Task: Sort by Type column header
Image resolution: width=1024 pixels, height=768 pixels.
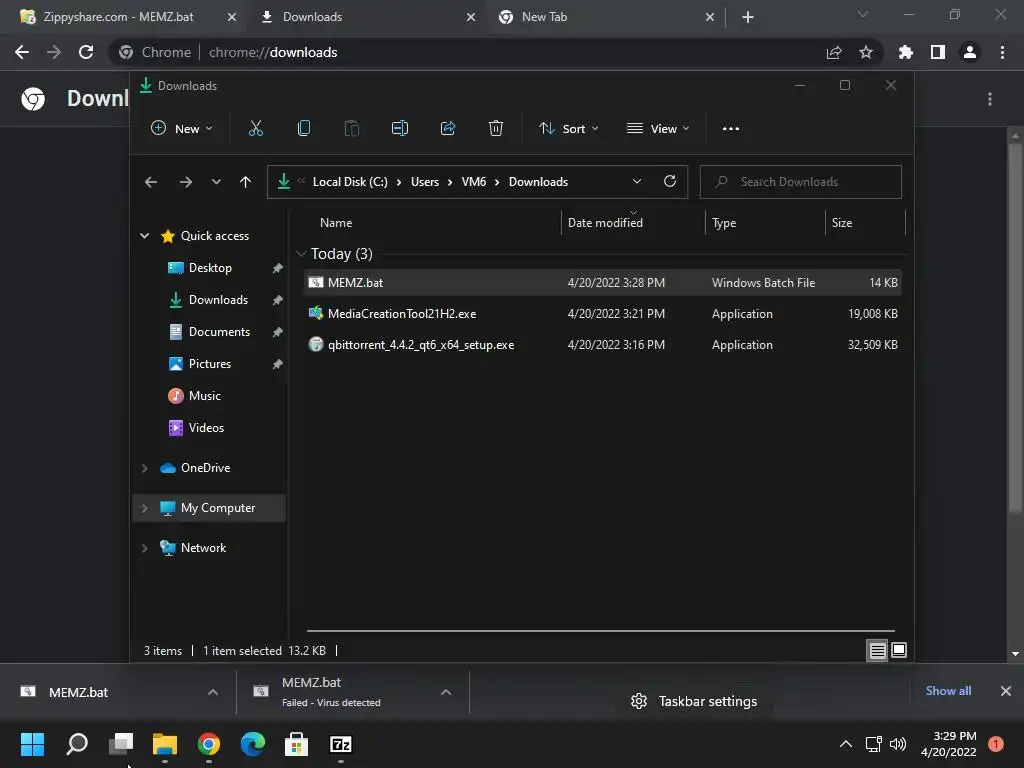Action: [724, 223]
